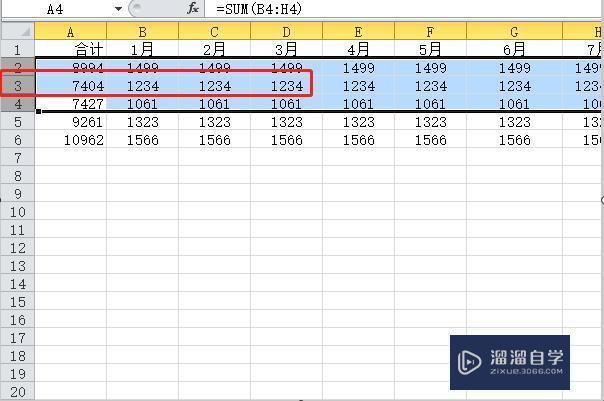Select row 1 header
Image resolution: width=604 pixels, height=401 pixels.
click(18, 49)
